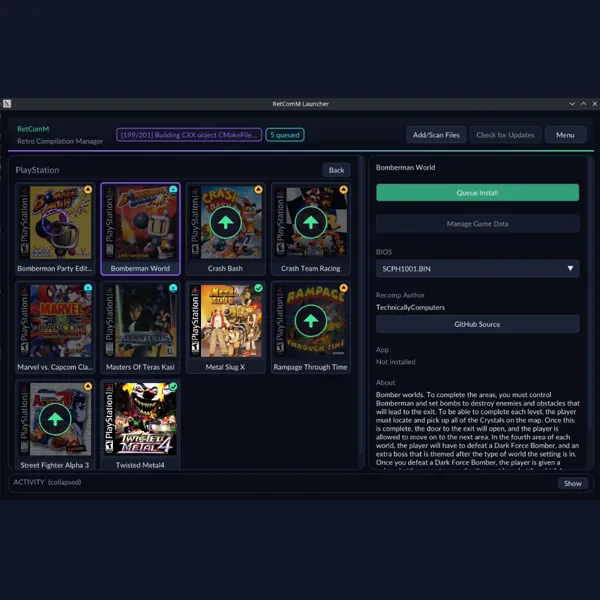The width and height of the screenshot is (600, 600).
Task: Click the update arrow on Crash Bash
Action: coord(225,222)
